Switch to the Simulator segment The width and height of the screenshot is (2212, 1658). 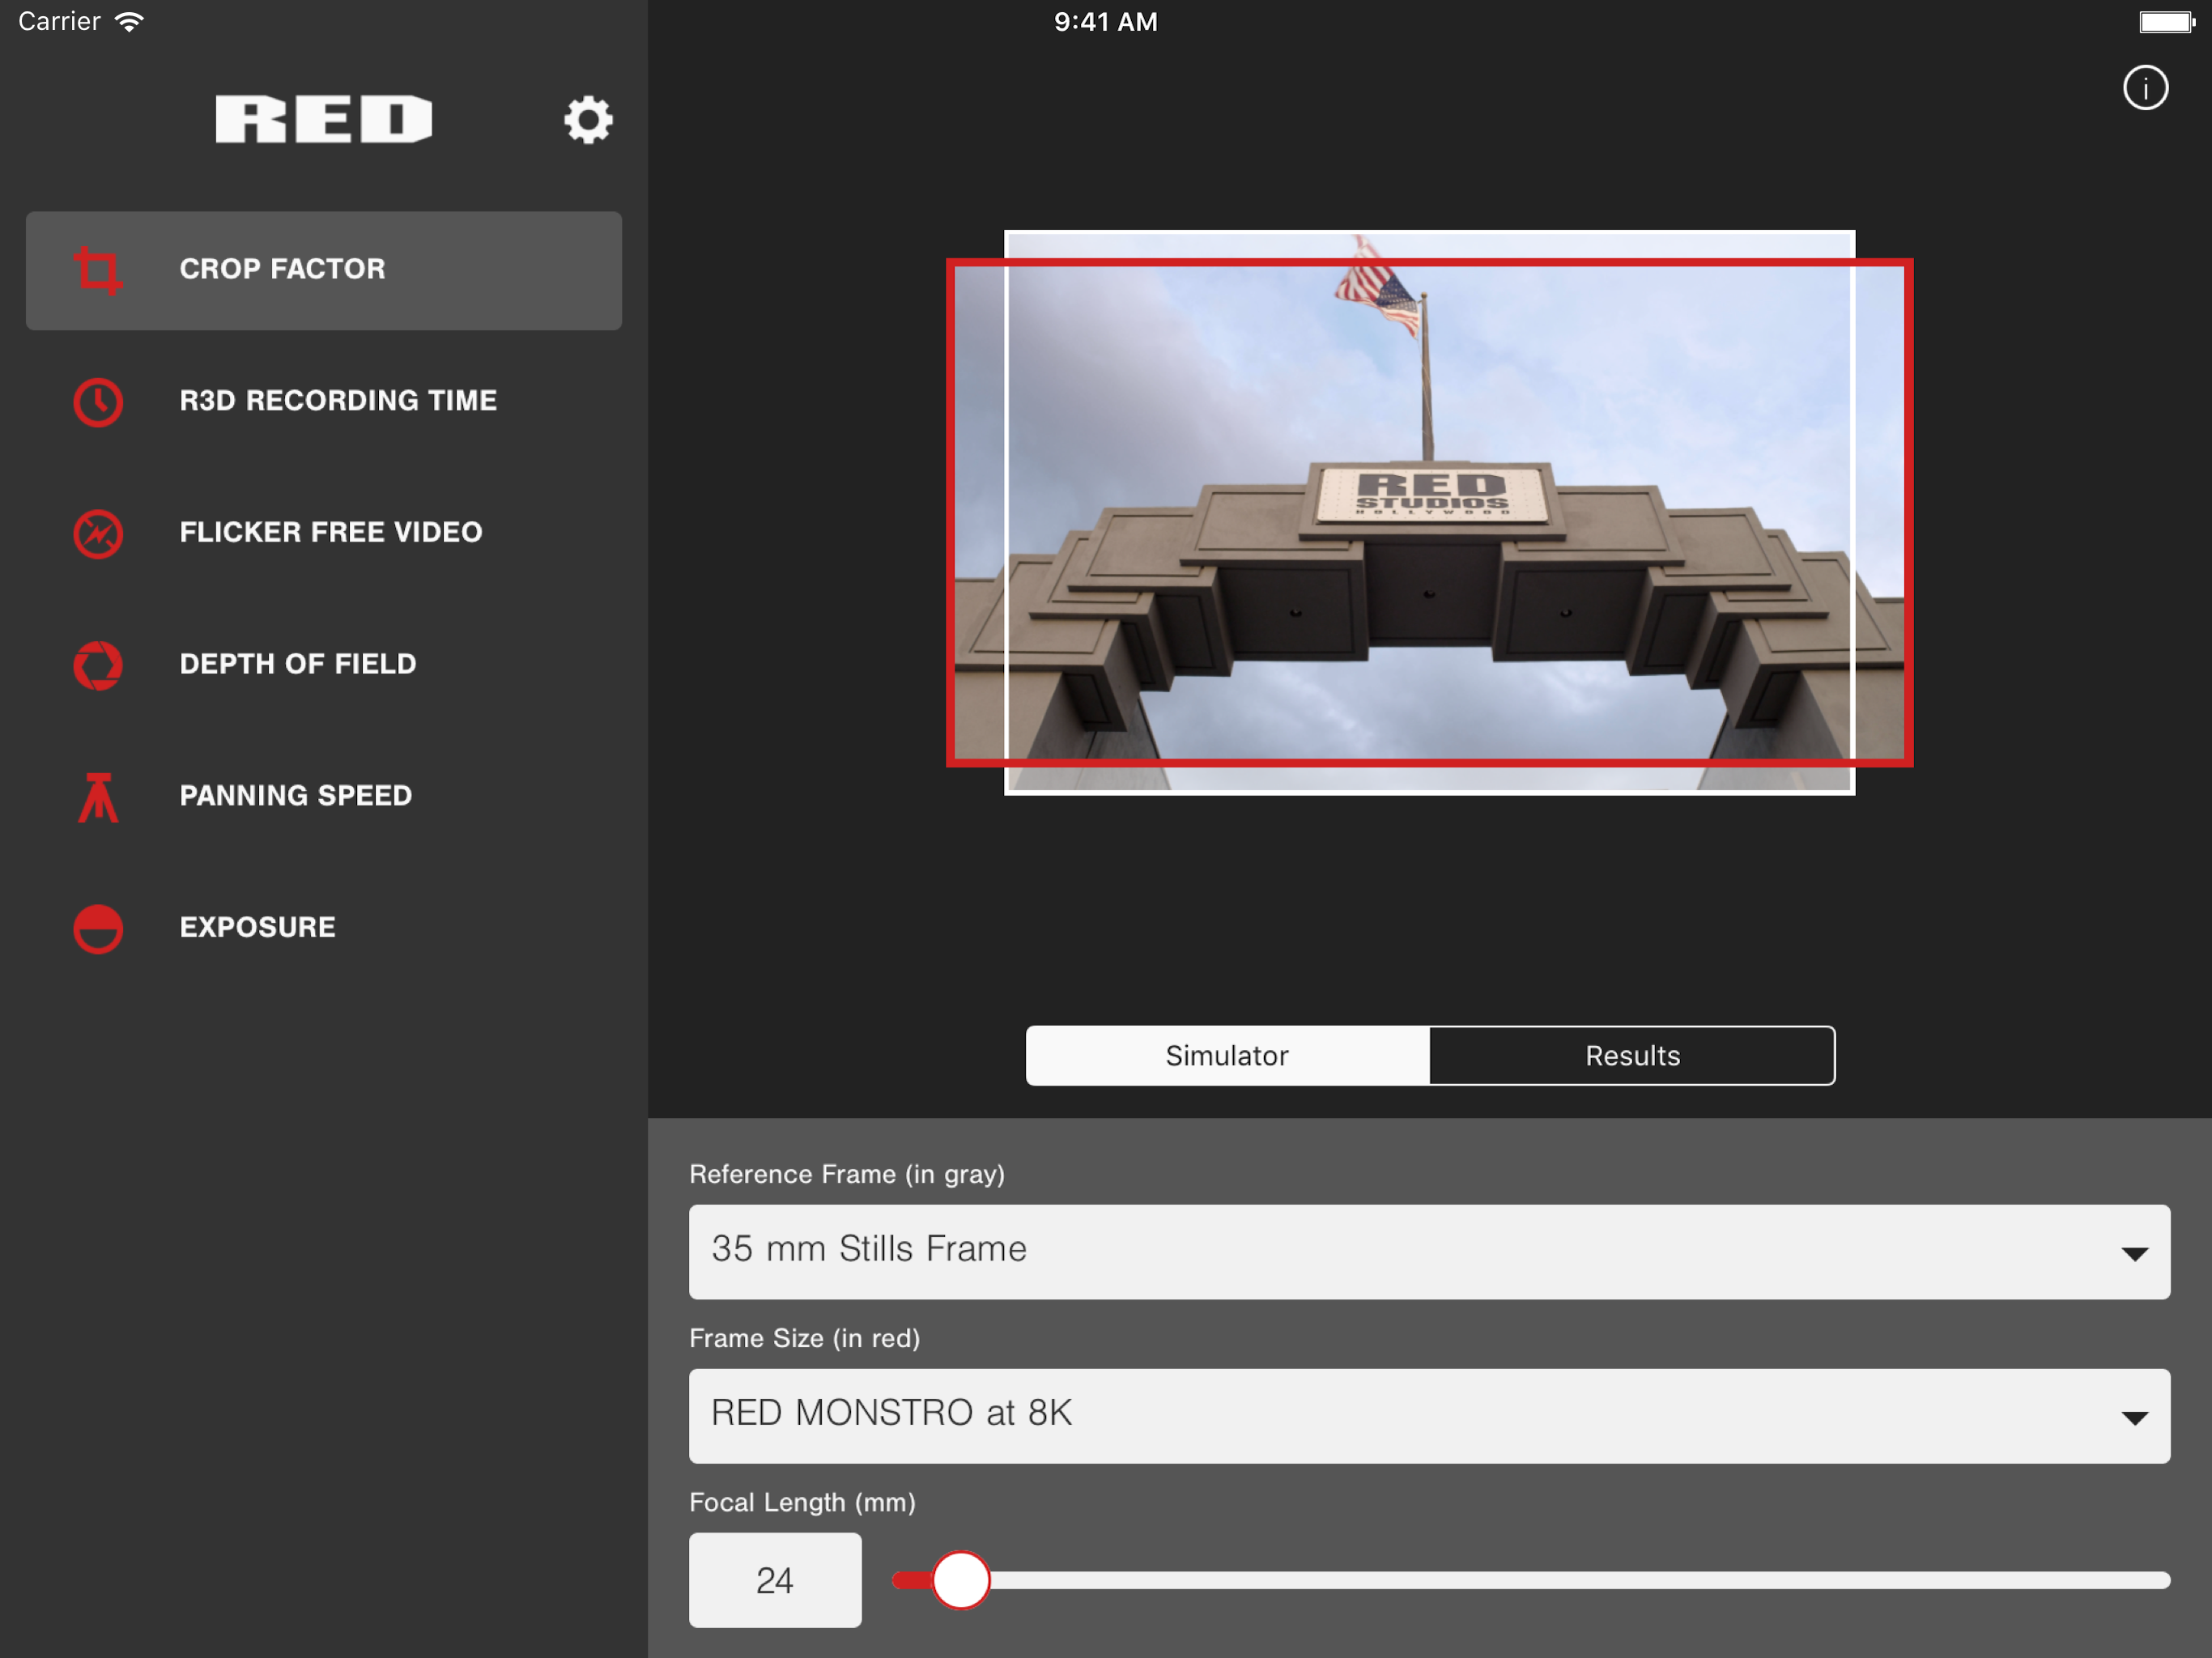pos(1227,1056)
